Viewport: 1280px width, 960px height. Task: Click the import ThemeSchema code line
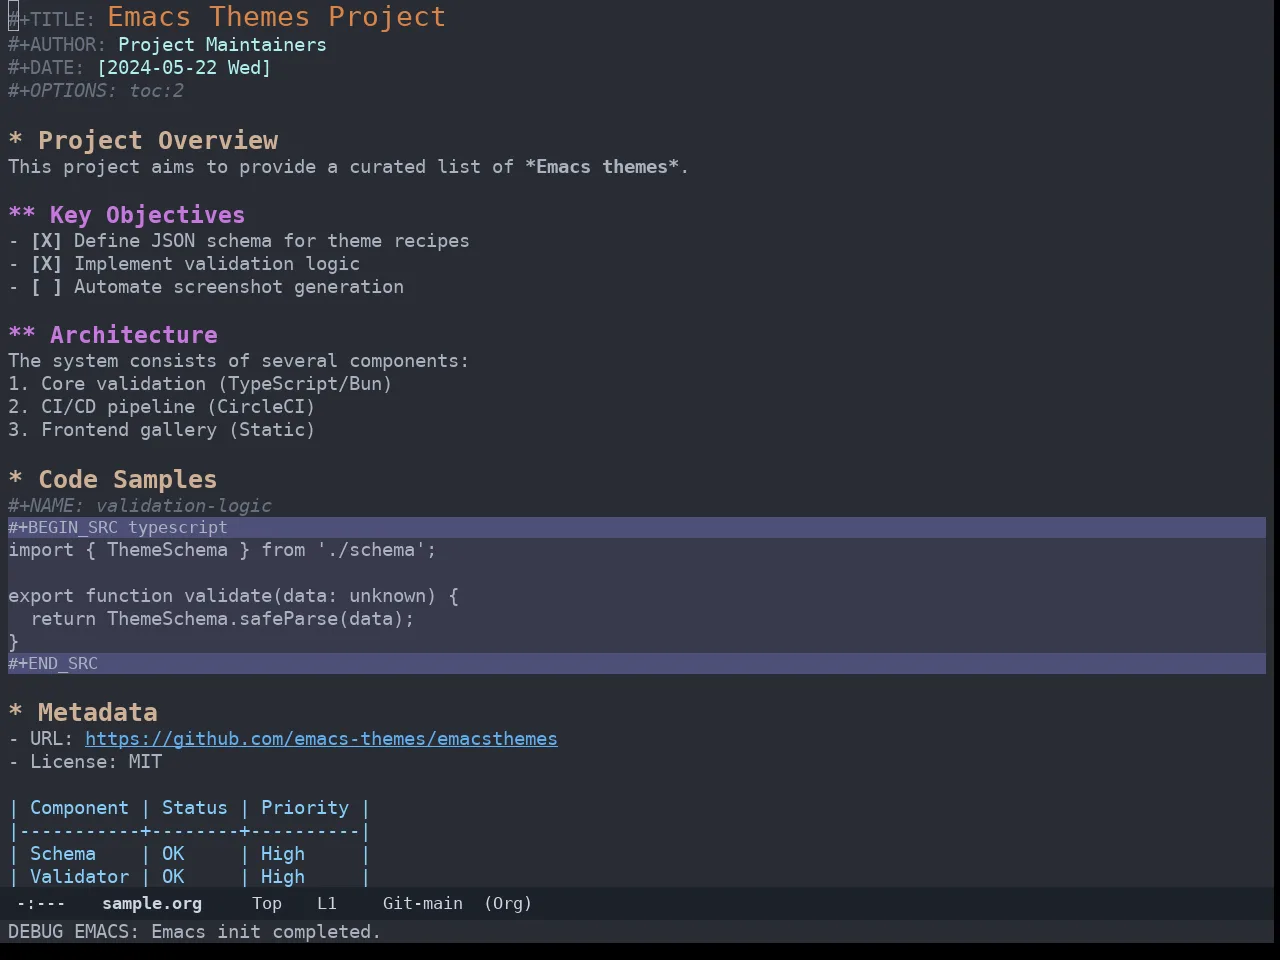point(222,550)
